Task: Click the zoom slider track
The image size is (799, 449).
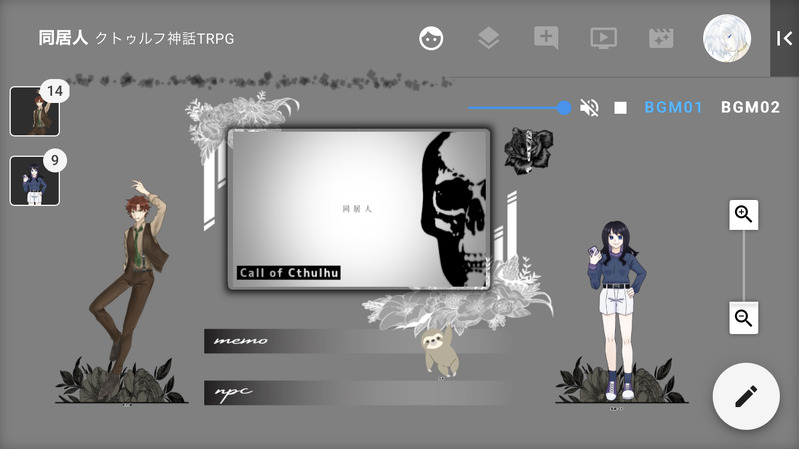Action: point(743,266)
